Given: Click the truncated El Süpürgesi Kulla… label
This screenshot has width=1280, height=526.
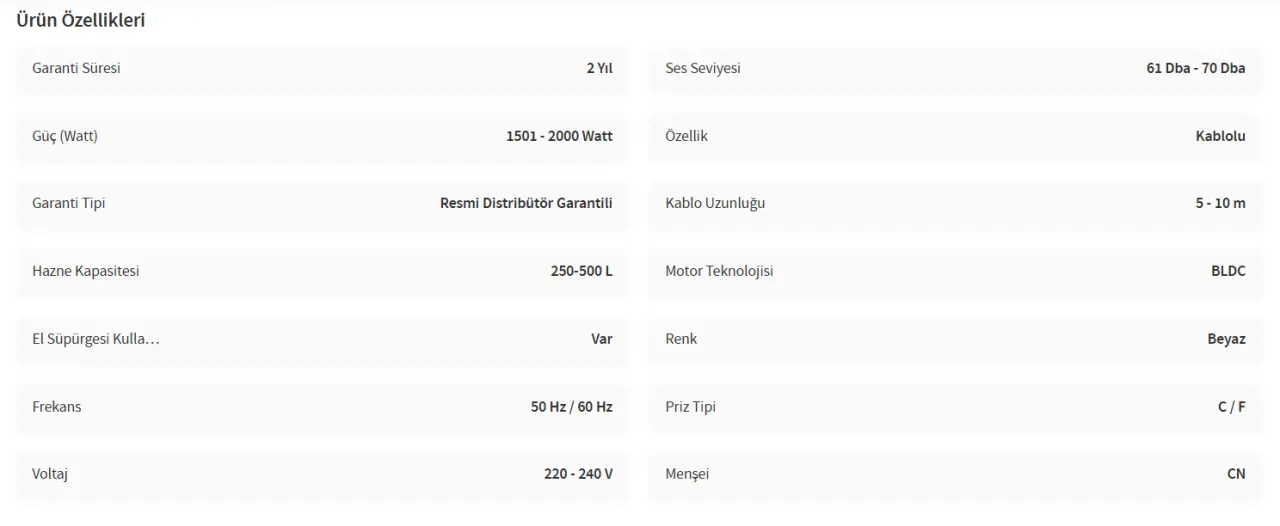Looking at the screenshot, I should (x=96, y=339).
